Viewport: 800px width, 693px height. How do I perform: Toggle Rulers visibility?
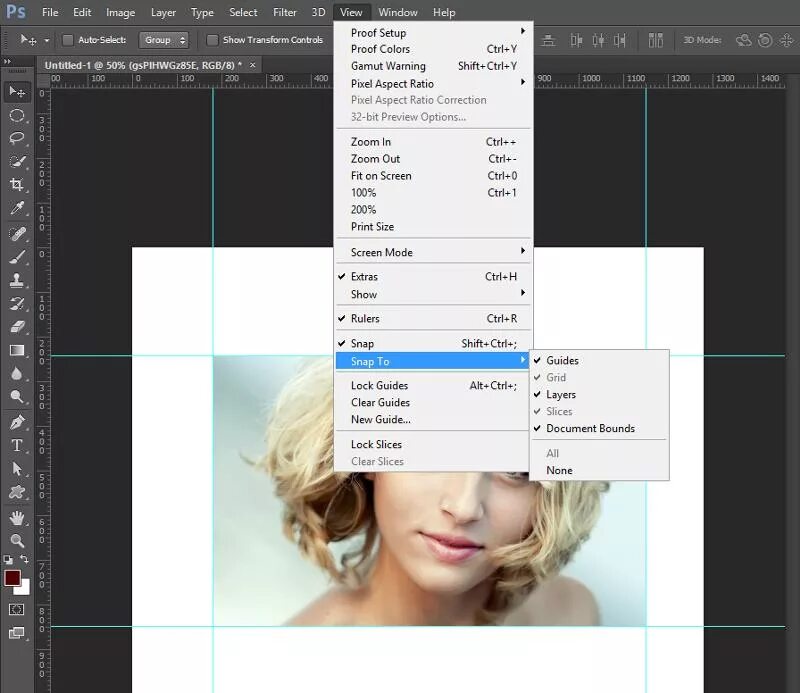434,318
